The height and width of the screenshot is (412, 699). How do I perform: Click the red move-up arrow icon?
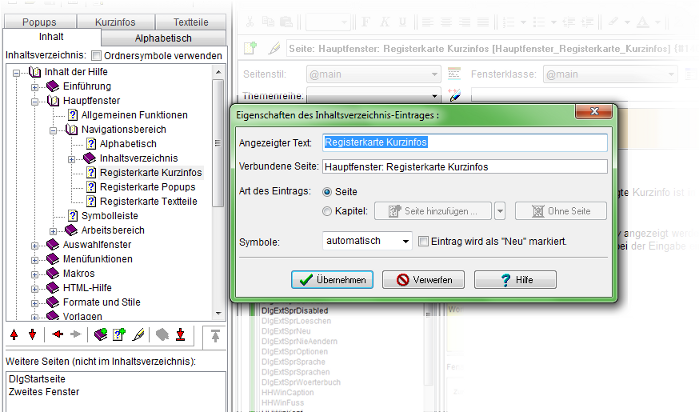[13, 334]
